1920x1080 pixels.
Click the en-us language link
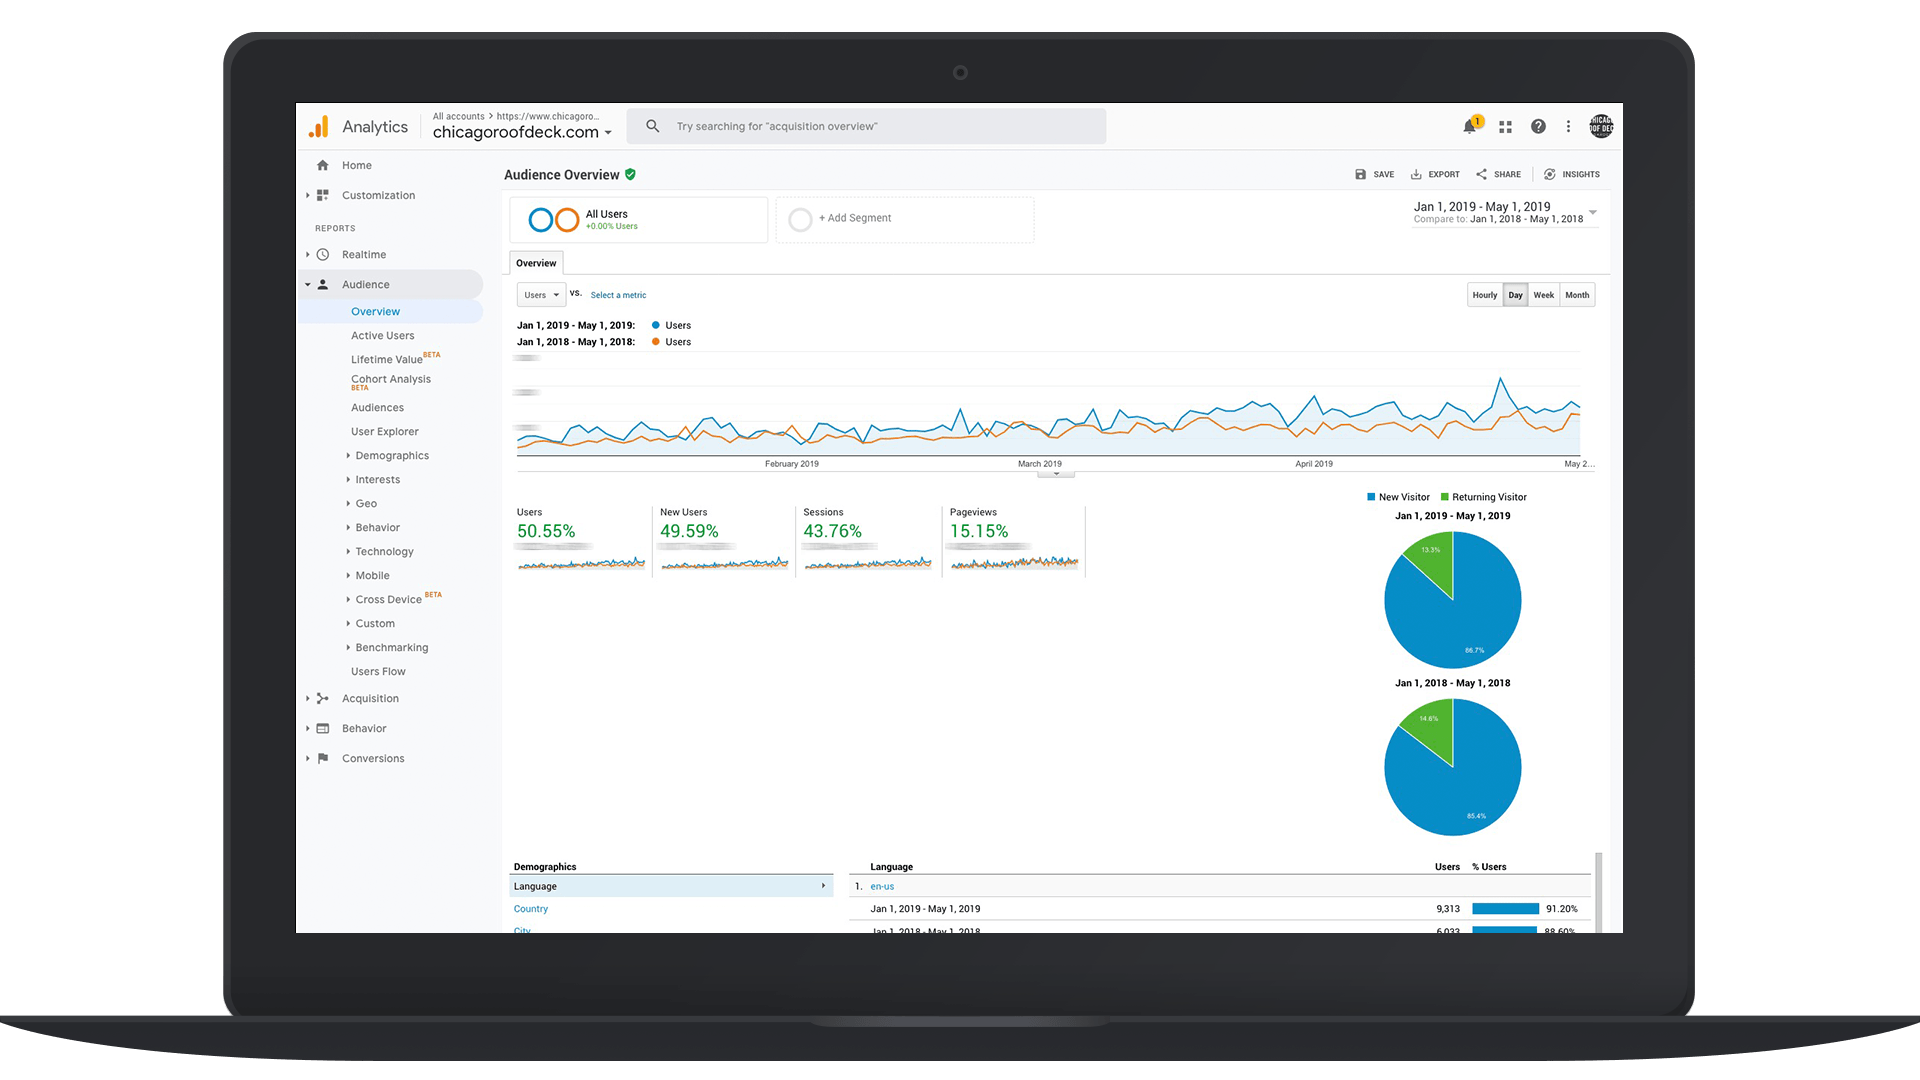tap(882, 886)
